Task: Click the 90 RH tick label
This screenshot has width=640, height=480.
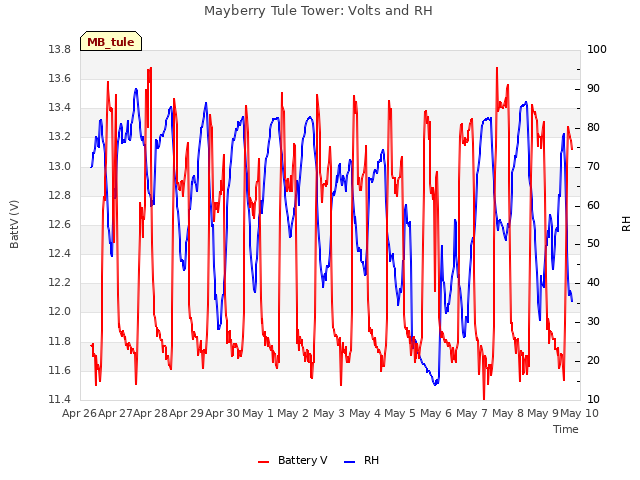Action: [x=593, y=88]
